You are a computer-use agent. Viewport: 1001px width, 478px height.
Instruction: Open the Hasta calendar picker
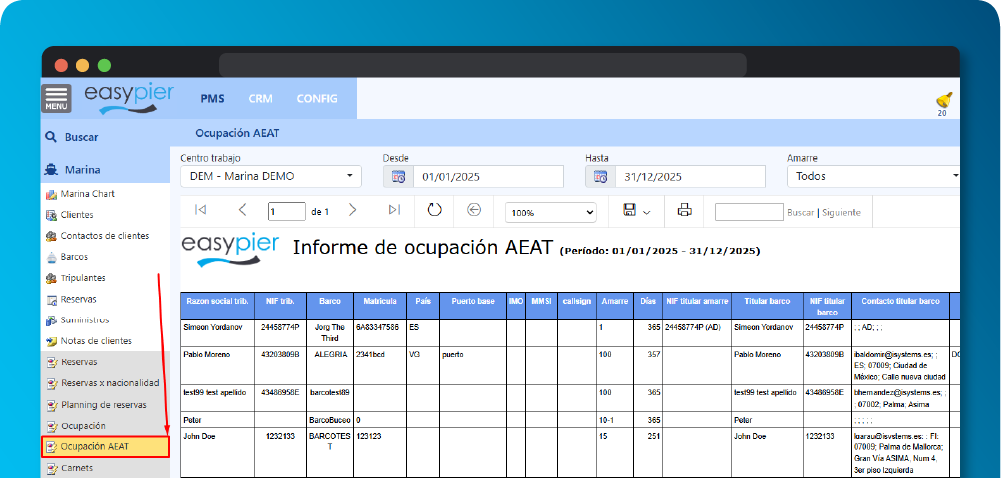pos(601,177)
